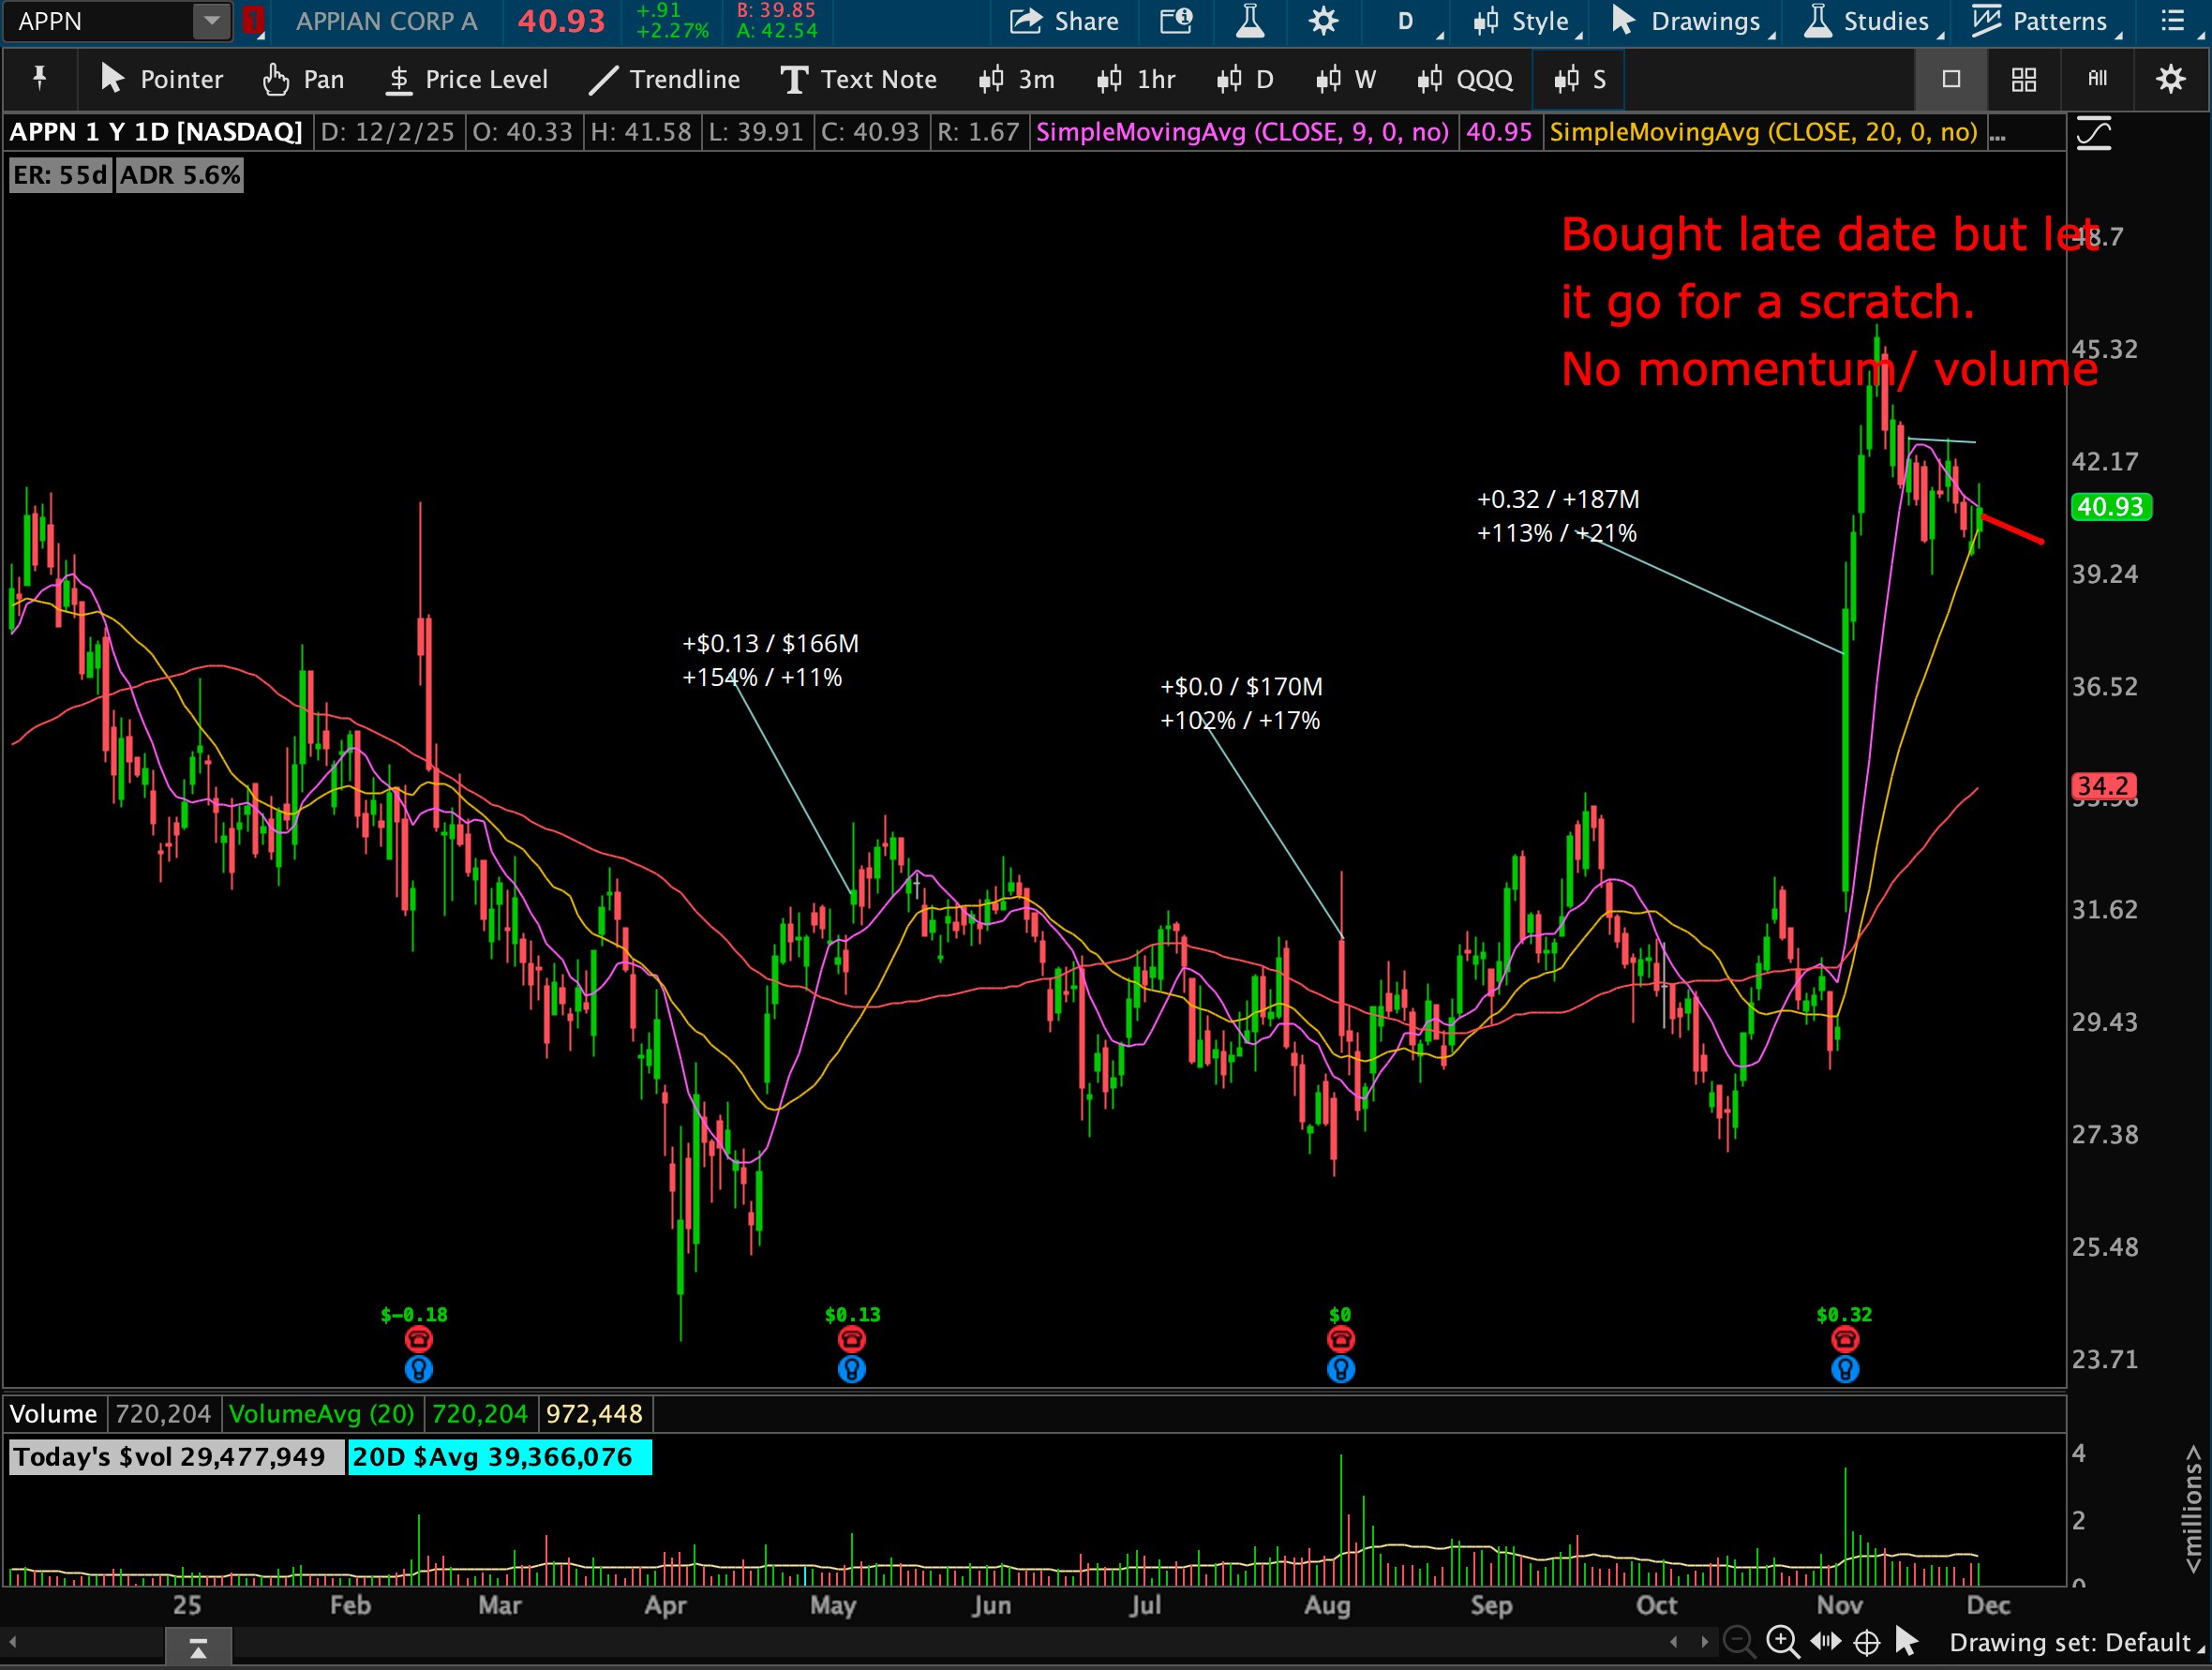Open the symbol info card icon
Image resolution: width=2212 pixels, height=1670 pixels.
pyautogui.click(x=1176, y=21)
